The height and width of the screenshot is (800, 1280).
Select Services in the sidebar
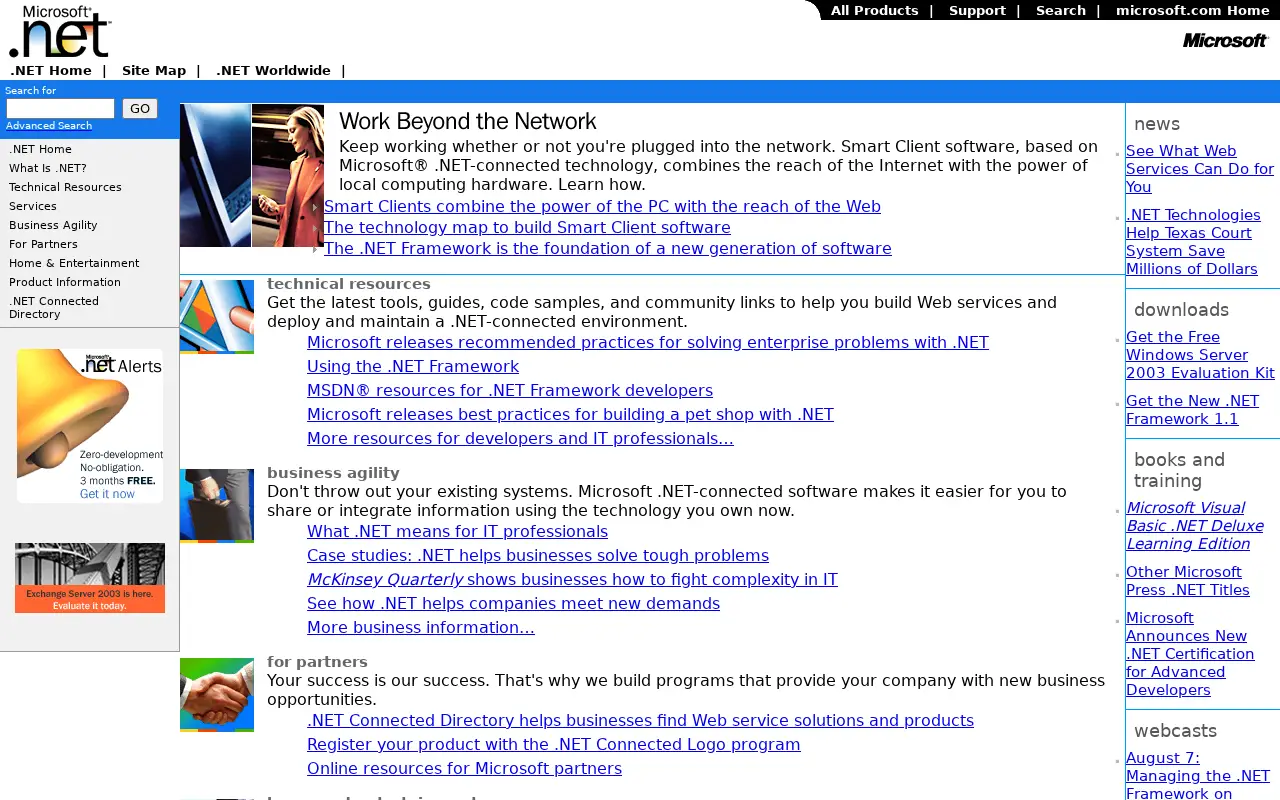(33, 206)
